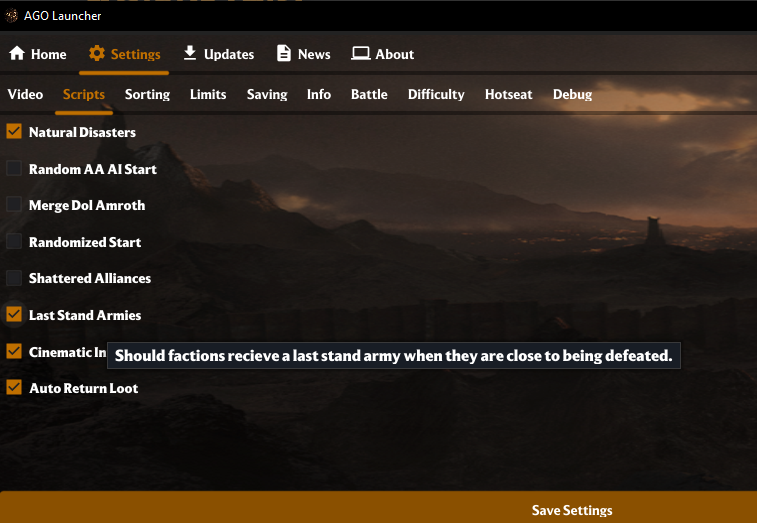Screen dimensions: 757x523
Task: Disable the Natural Disasters checkbox
Action: pos(14,131)
